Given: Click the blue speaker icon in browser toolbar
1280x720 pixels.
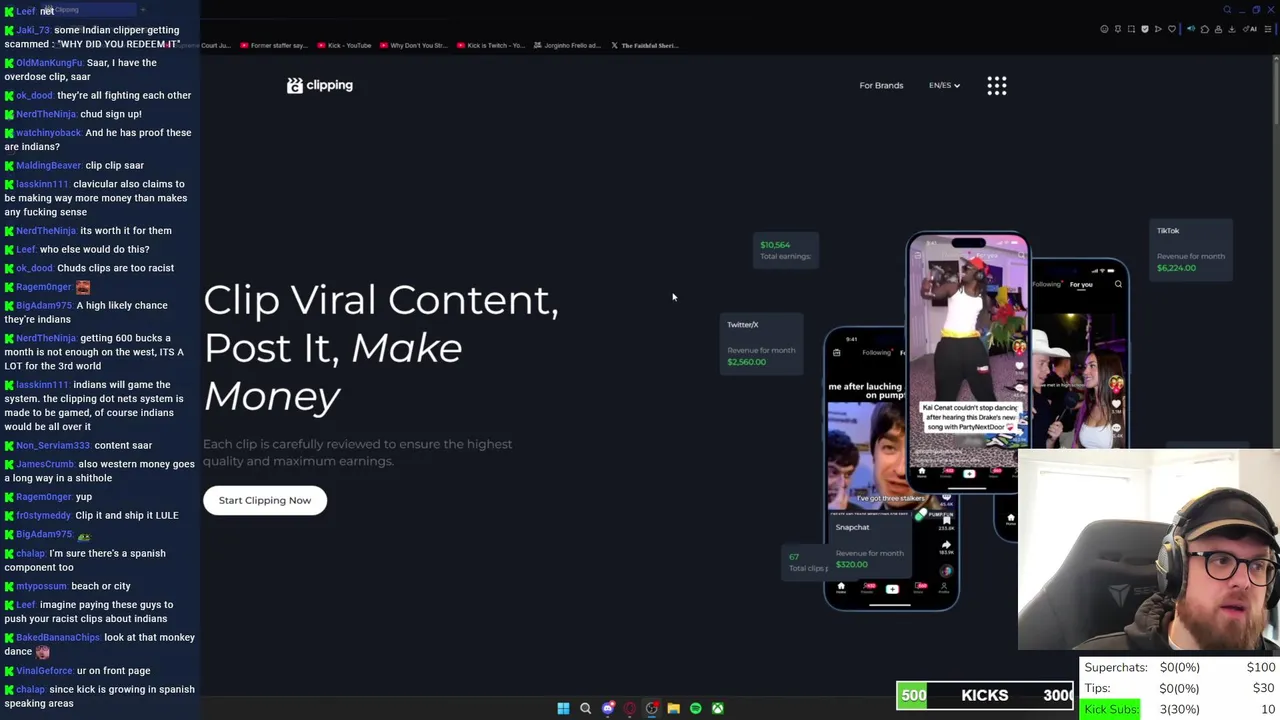Looking at the screenshot, I should (1191, 29).
